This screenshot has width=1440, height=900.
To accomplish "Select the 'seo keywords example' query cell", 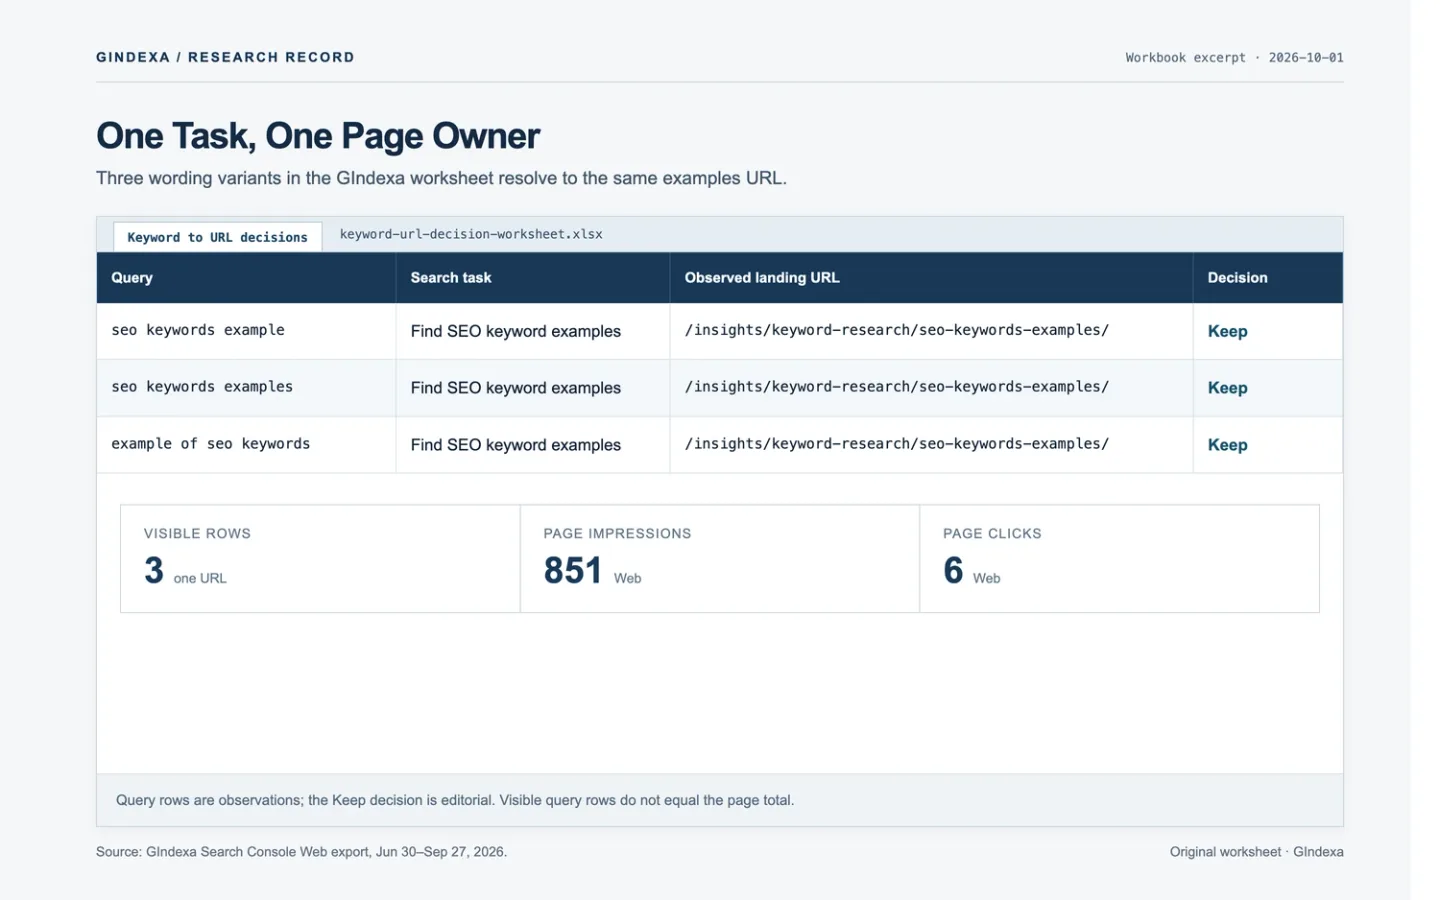I will [x=246, y=331].
